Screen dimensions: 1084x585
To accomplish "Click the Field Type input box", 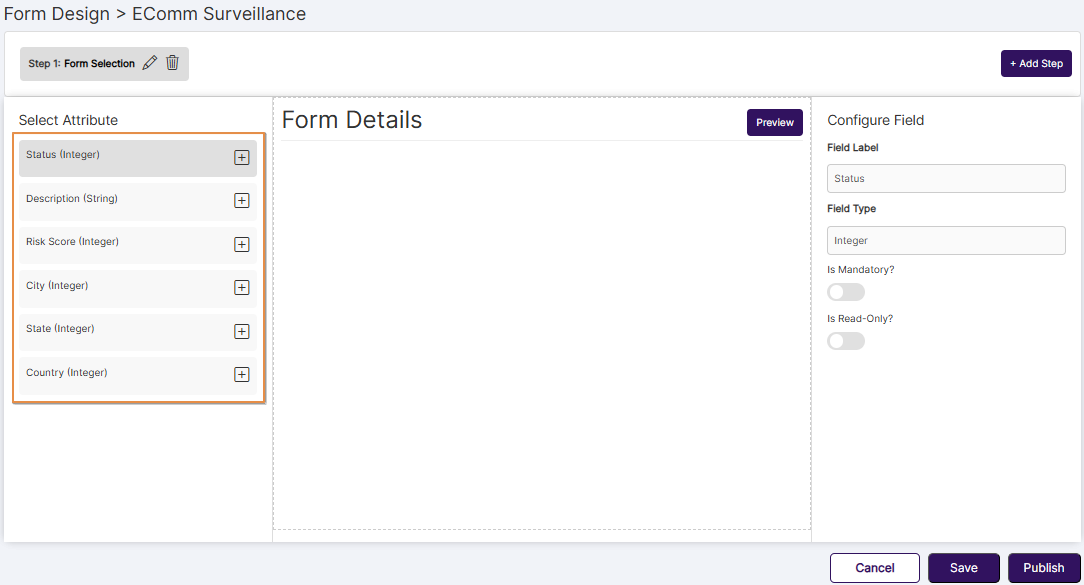I will pyautogui.click(x=946, y=241).
